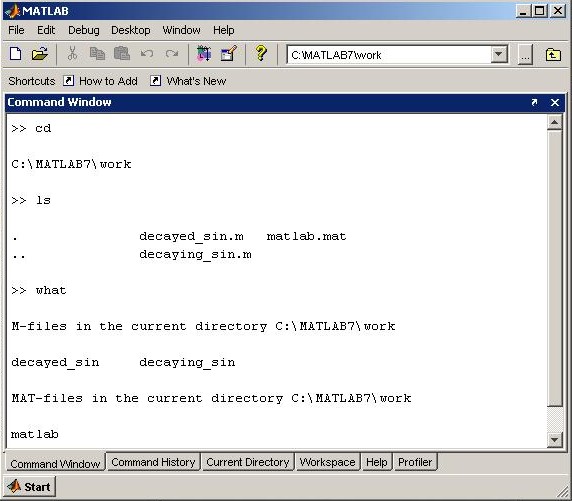
Task: Click the 'matlab' MAT-file entry at bottom
Action: [35, 434]
